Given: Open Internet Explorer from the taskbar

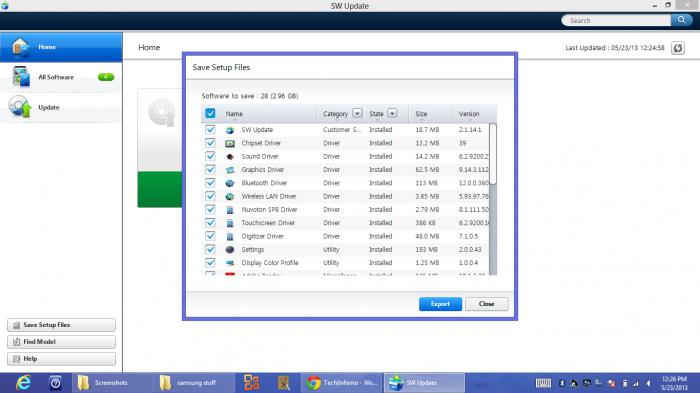Looking at the screenshot, I should (x=23, y=383).
